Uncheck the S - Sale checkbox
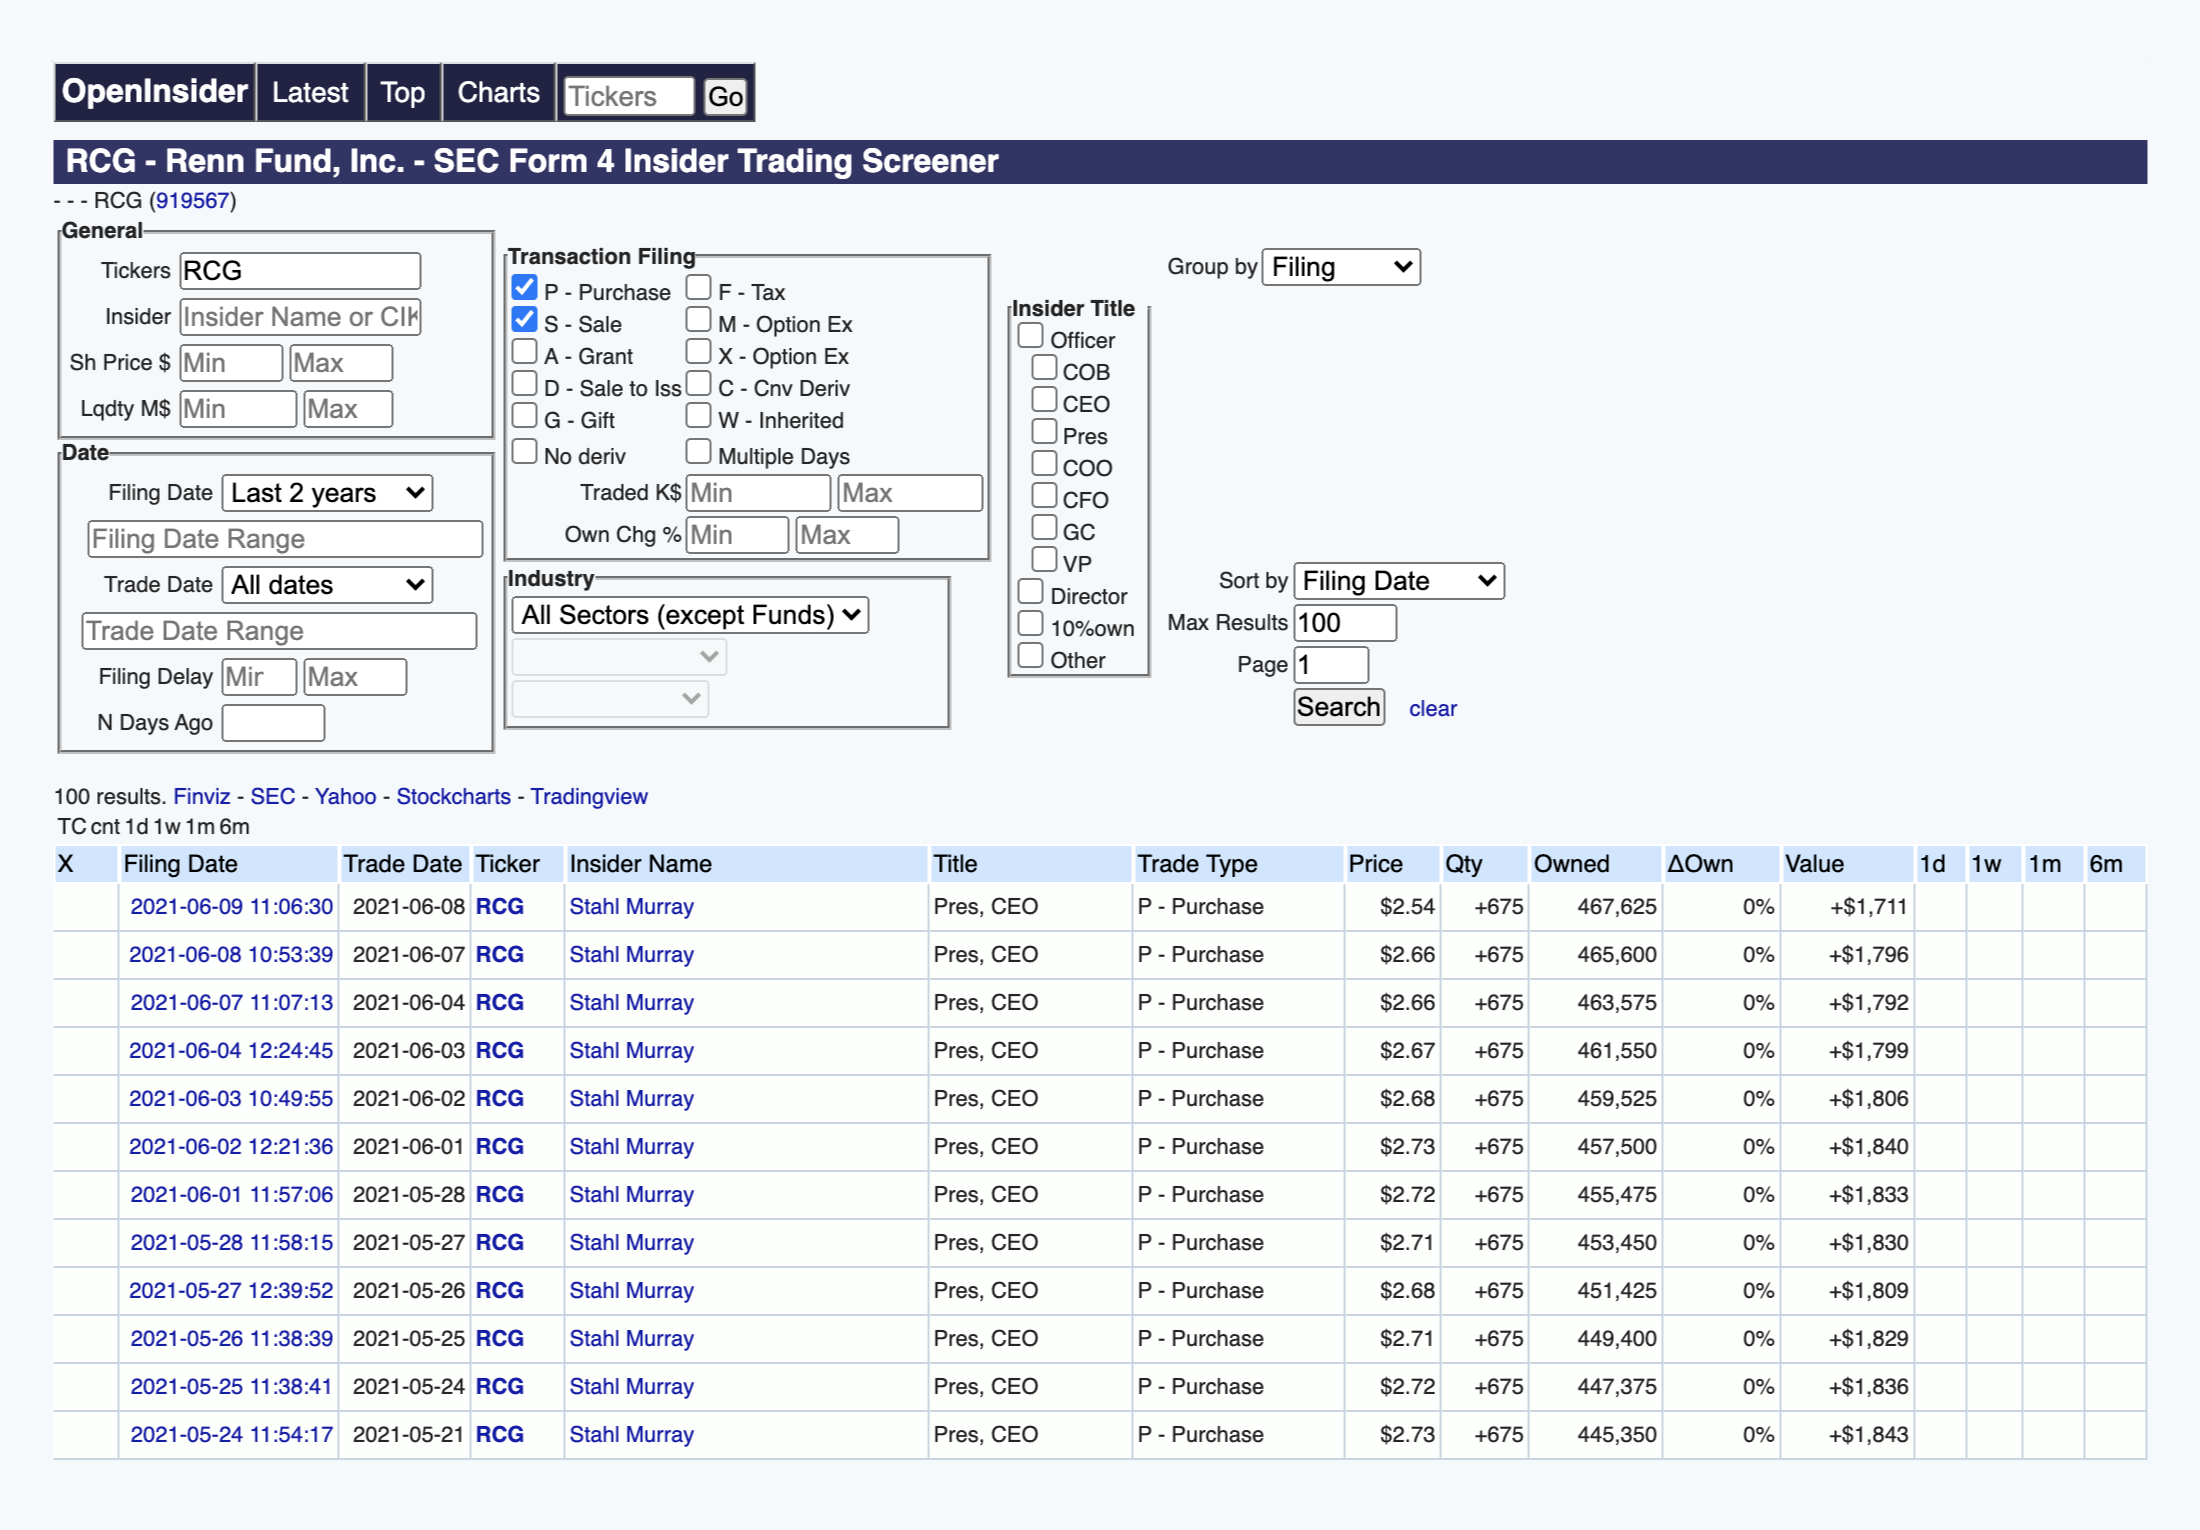Image resolution: width=2200 pixels, height=1530 pixels. tap(524, 320)
